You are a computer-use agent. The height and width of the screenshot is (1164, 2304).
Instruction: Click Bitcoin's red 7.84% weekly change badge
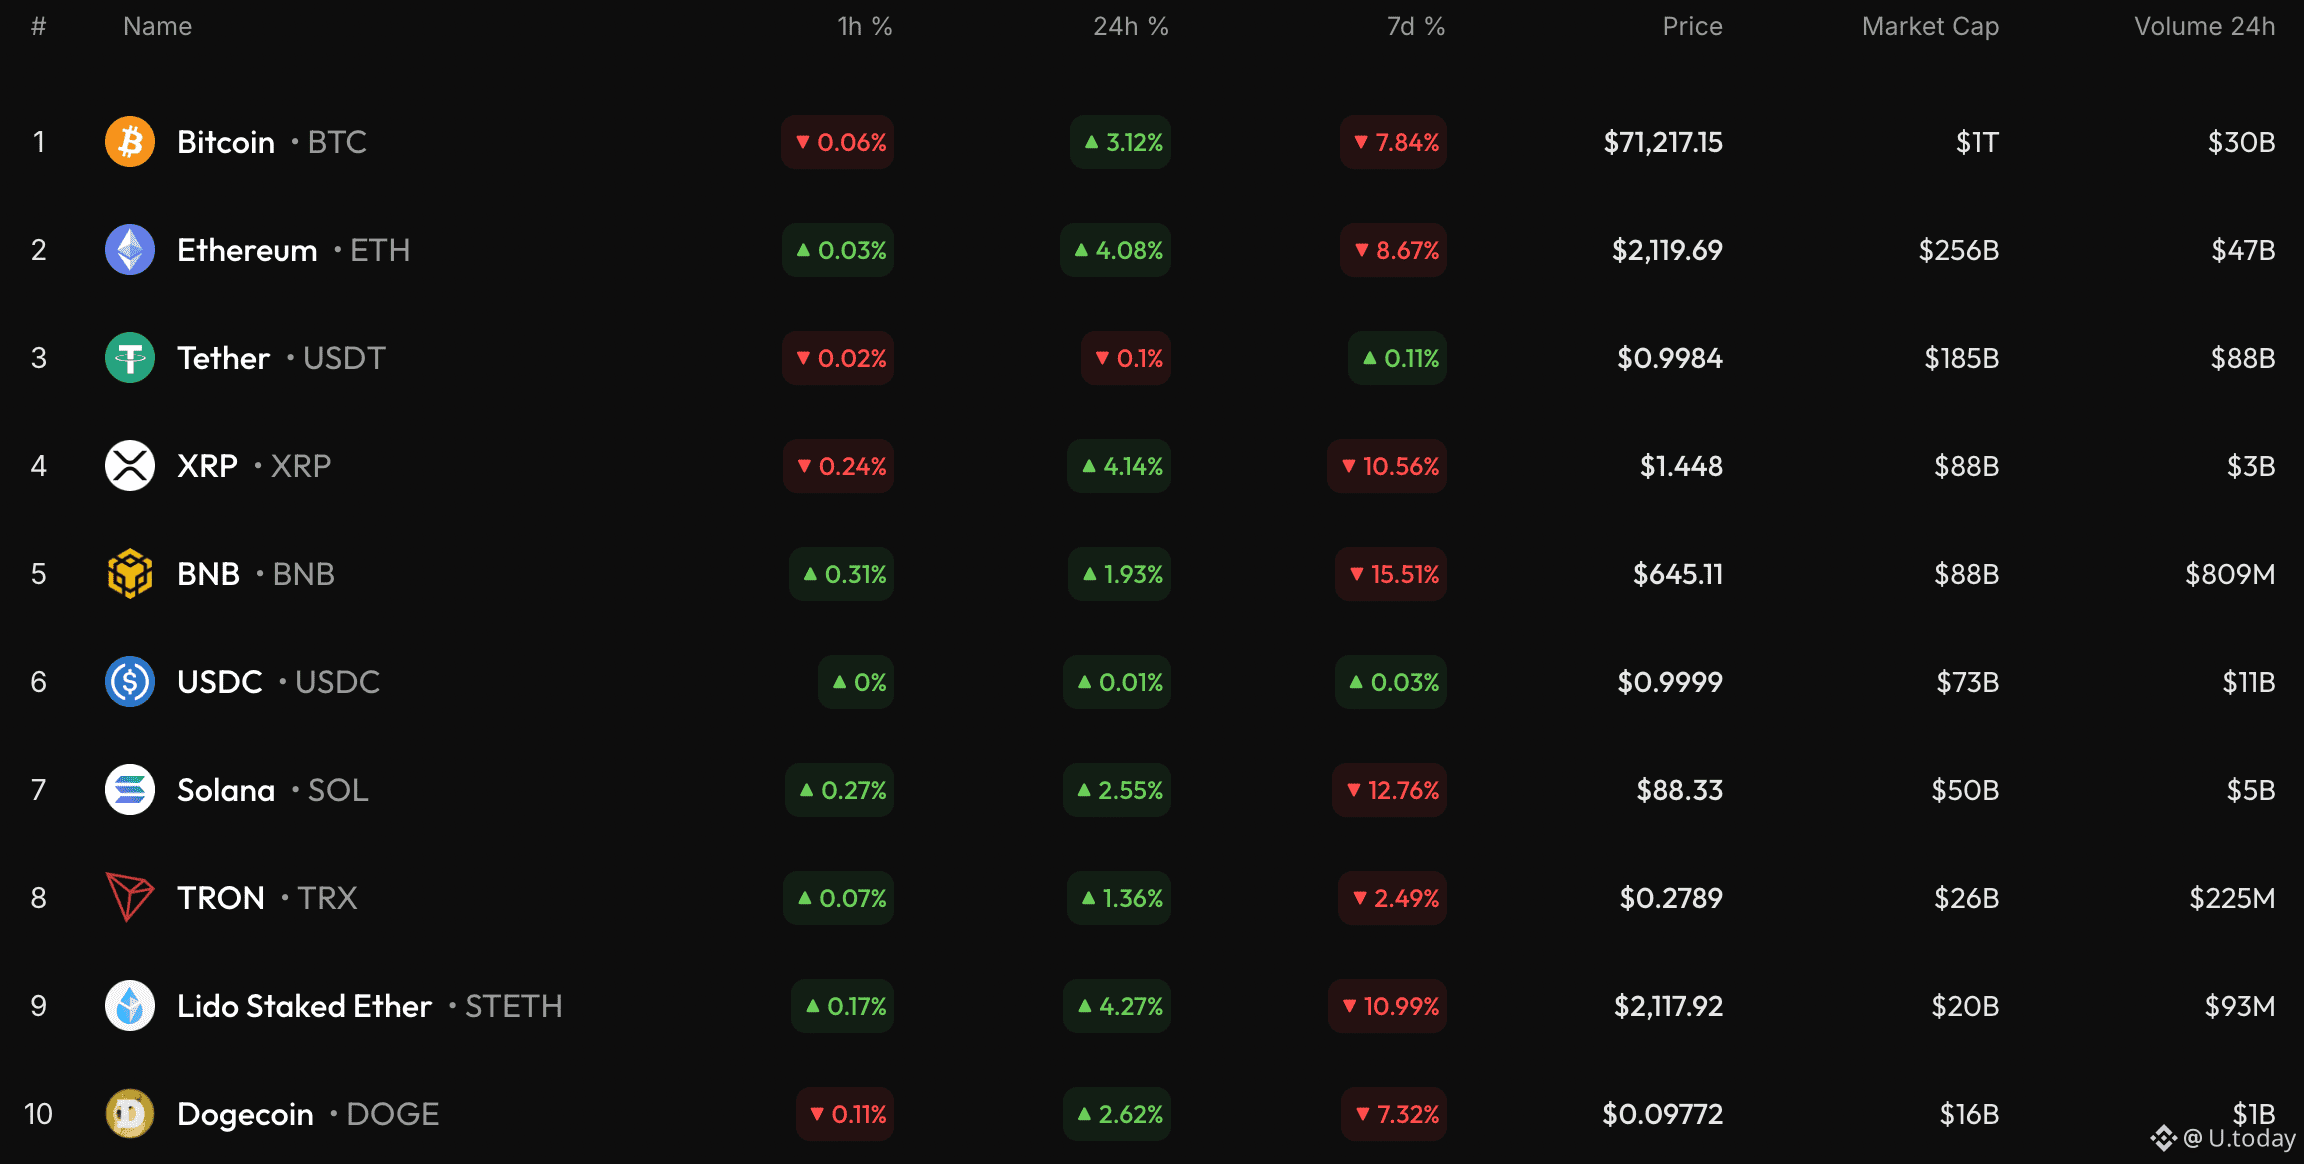1394,142
